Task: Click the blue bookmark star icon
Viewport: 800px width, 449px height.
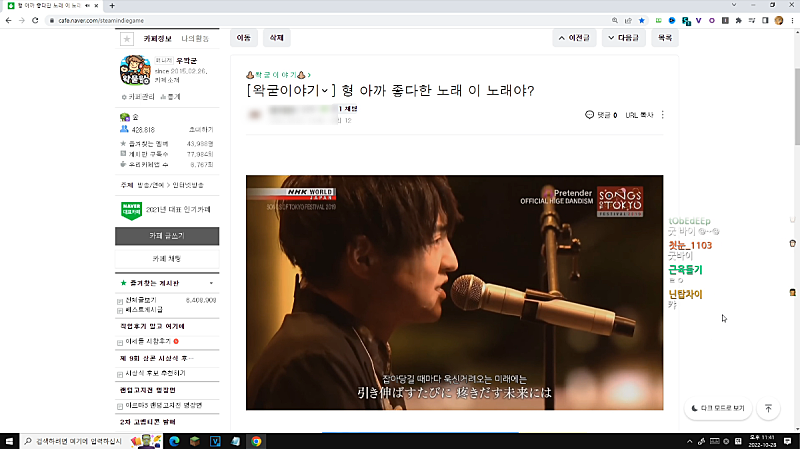Action: (x=642, y=20)
